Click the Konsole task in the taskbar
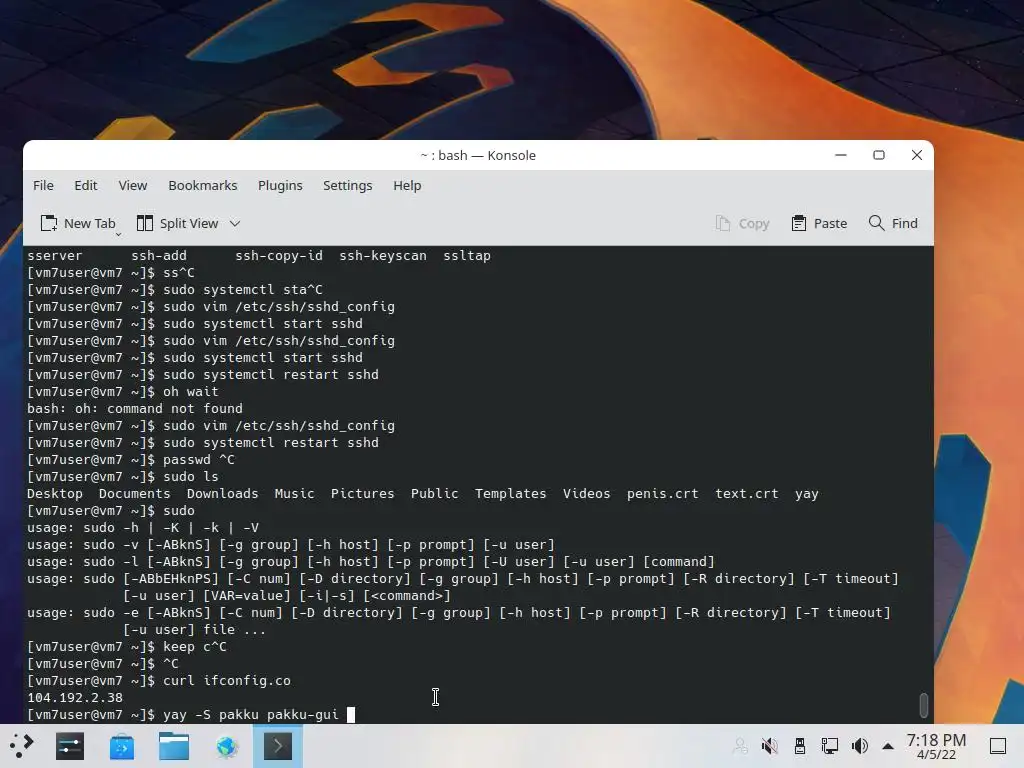The image size is (1024, 768). [x=278, y=746]
